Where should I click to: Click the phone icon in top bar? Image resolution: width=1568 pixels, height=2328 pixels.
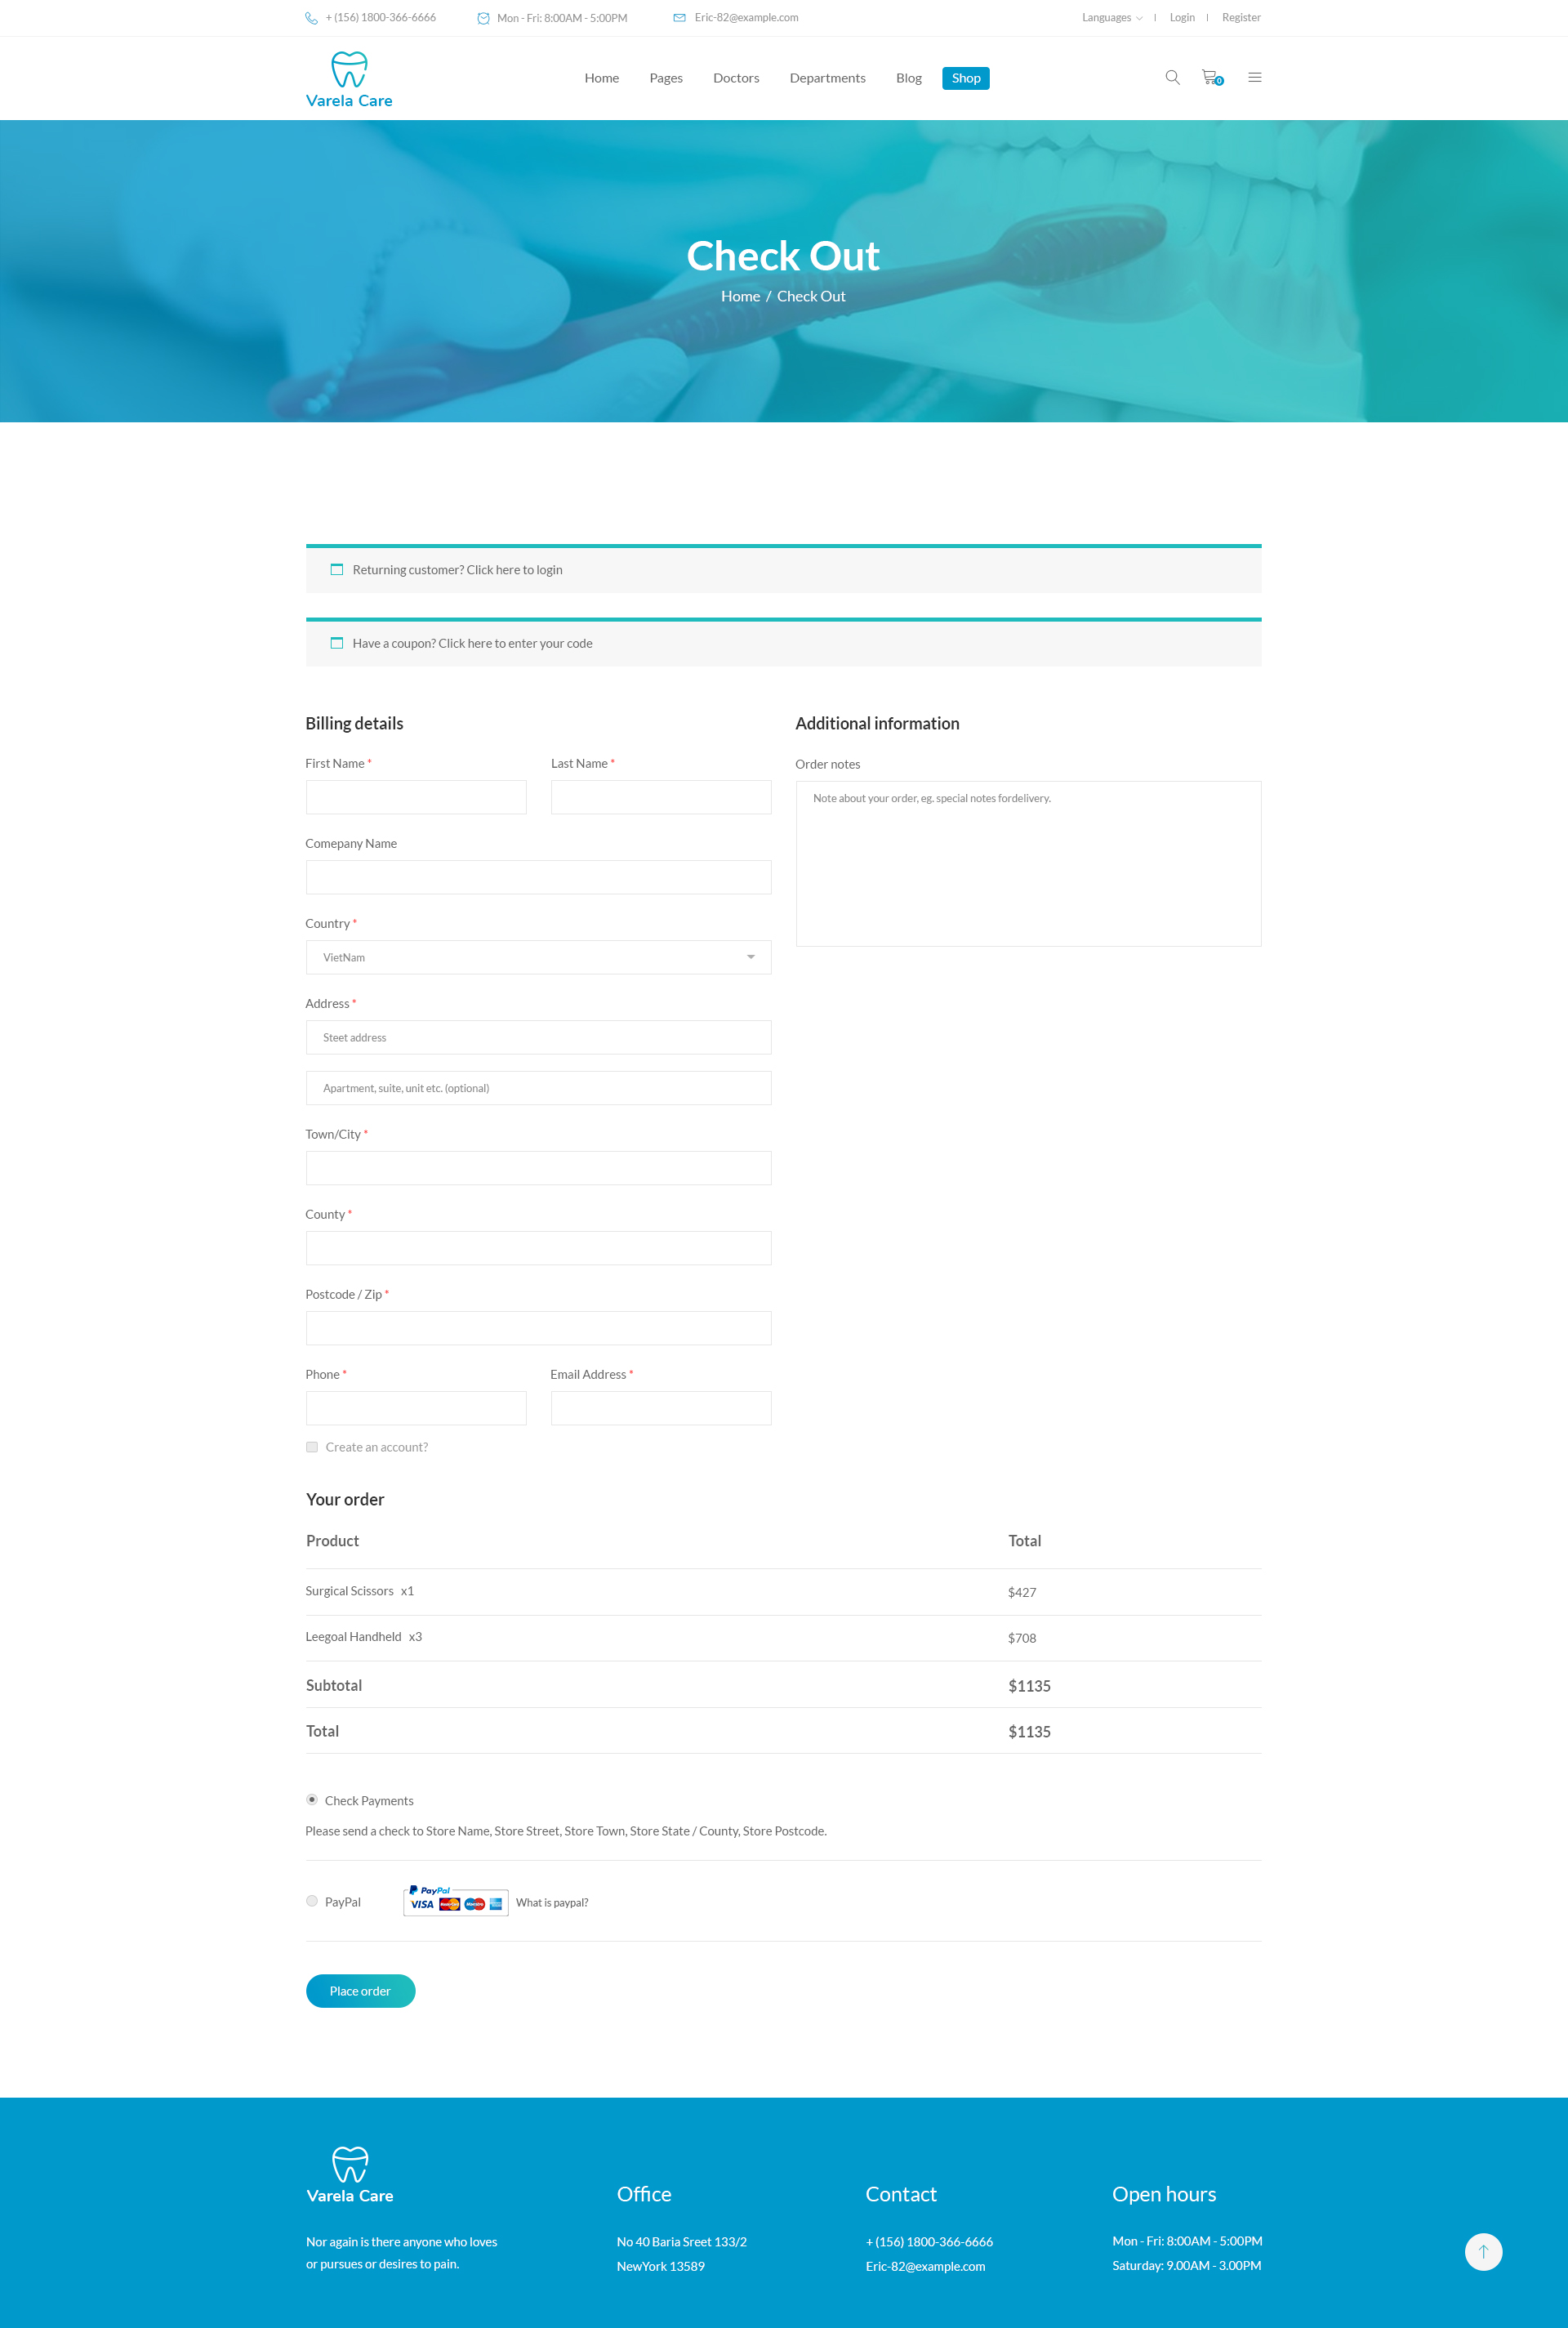click(x=311, y=18)
